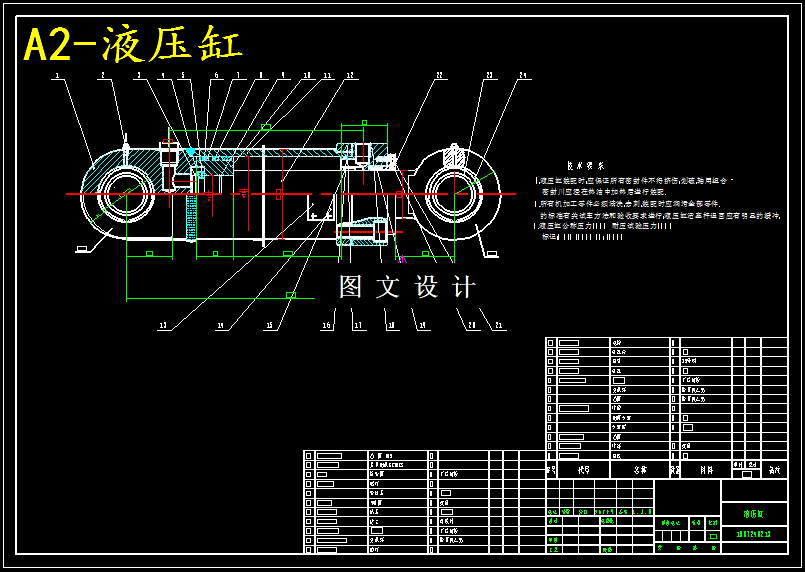The height and width of the screenshot is (572, 805).
Task: Click the green "液压缸" title block cell
Action: click(x=754, y=514)
